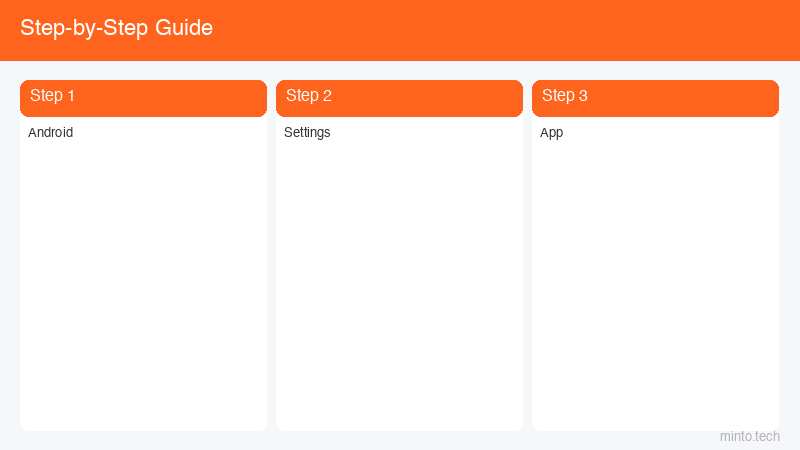
Task: Click the number 2 in Step 2 header
Action: pyautogui.click(x=327, y=96)
